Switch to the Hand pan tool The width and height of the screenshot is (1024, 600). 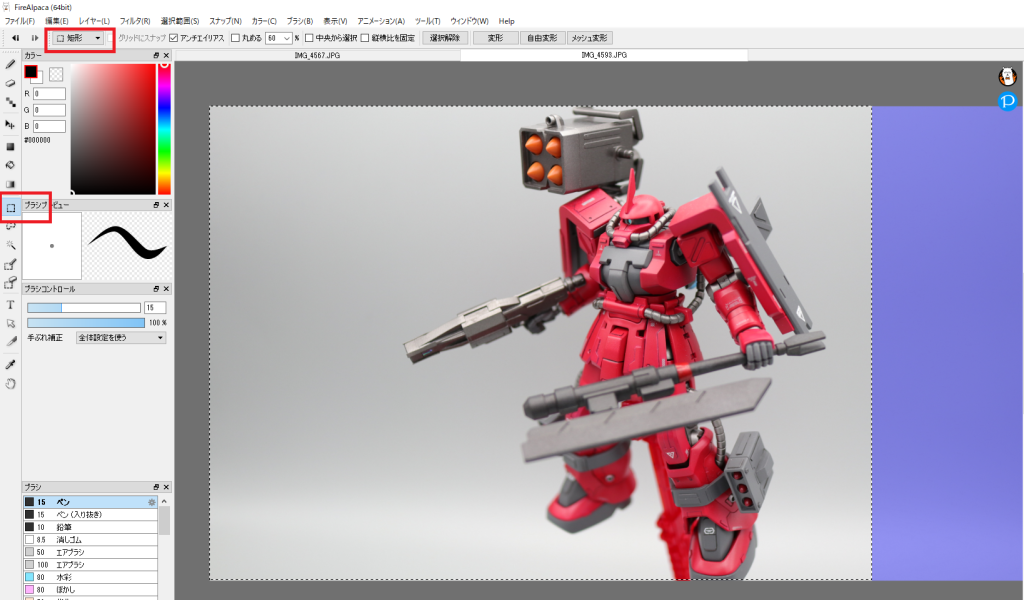click(x=10, y=384)
